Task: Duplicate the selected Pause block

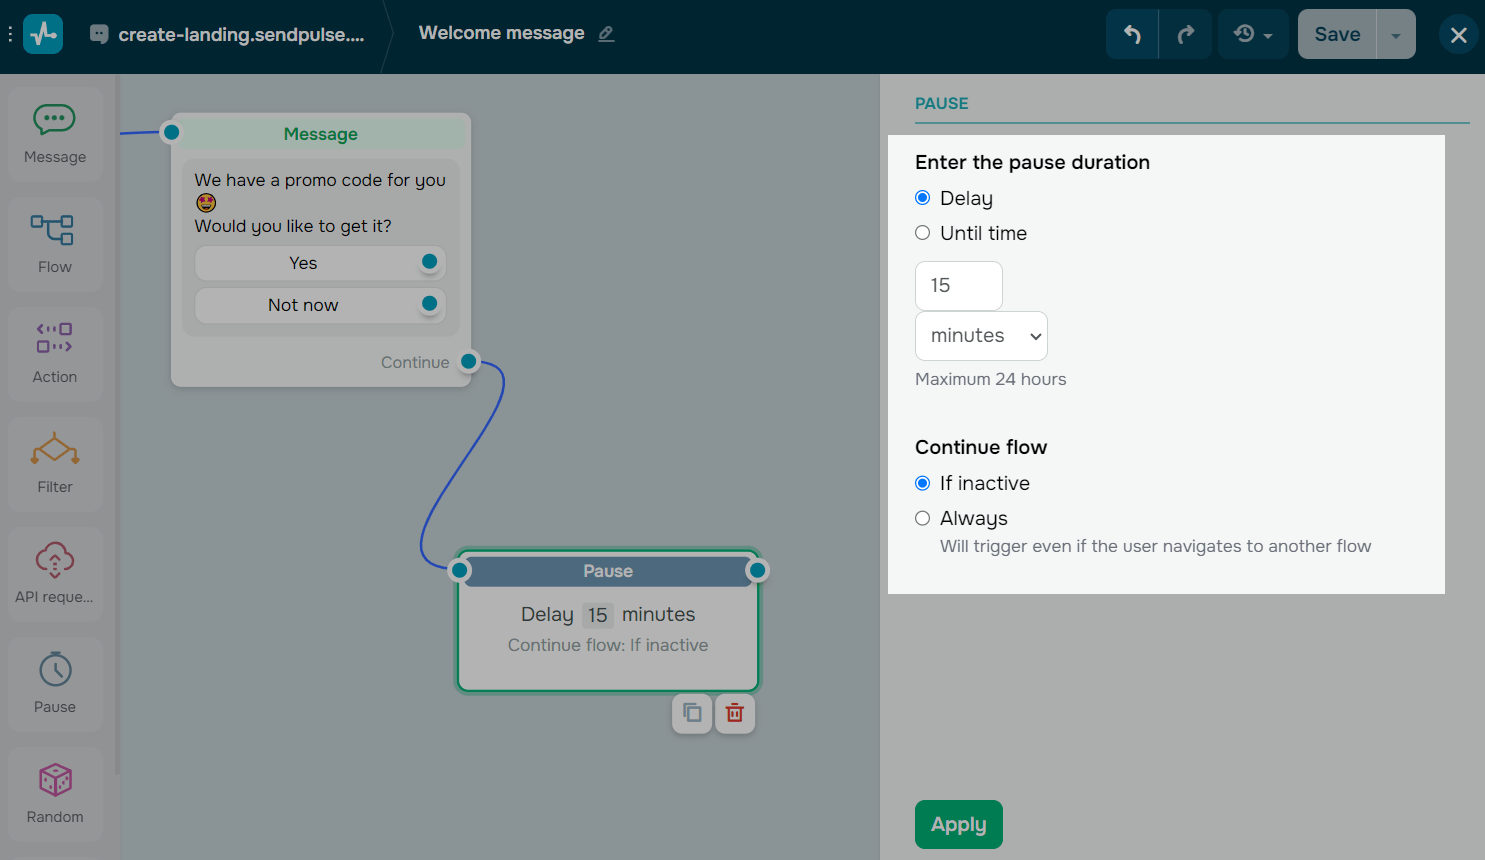Action: click(692, 713)
